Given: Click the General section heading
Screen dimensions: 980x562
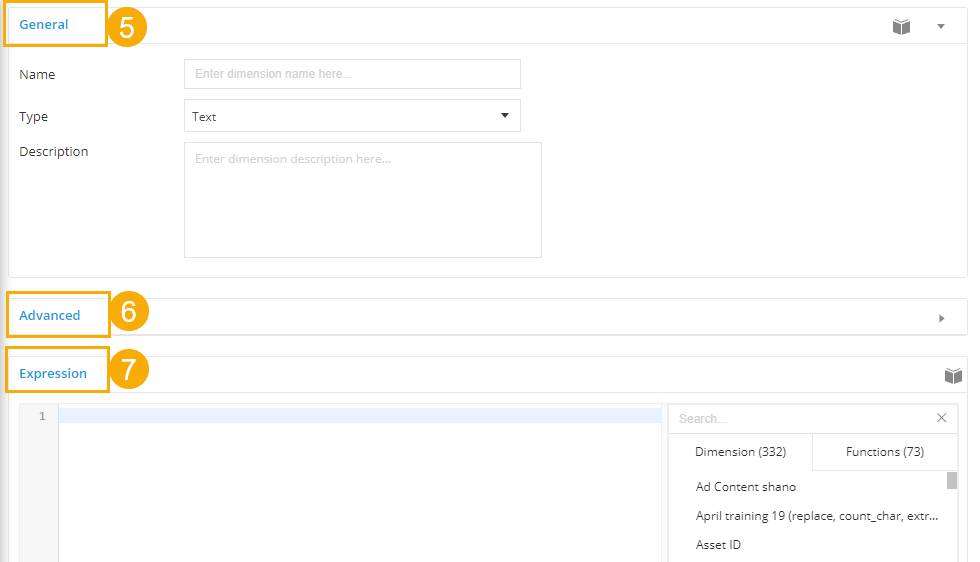Looking at the screenshot, I should pyautogui.click(x=44, y=24).
